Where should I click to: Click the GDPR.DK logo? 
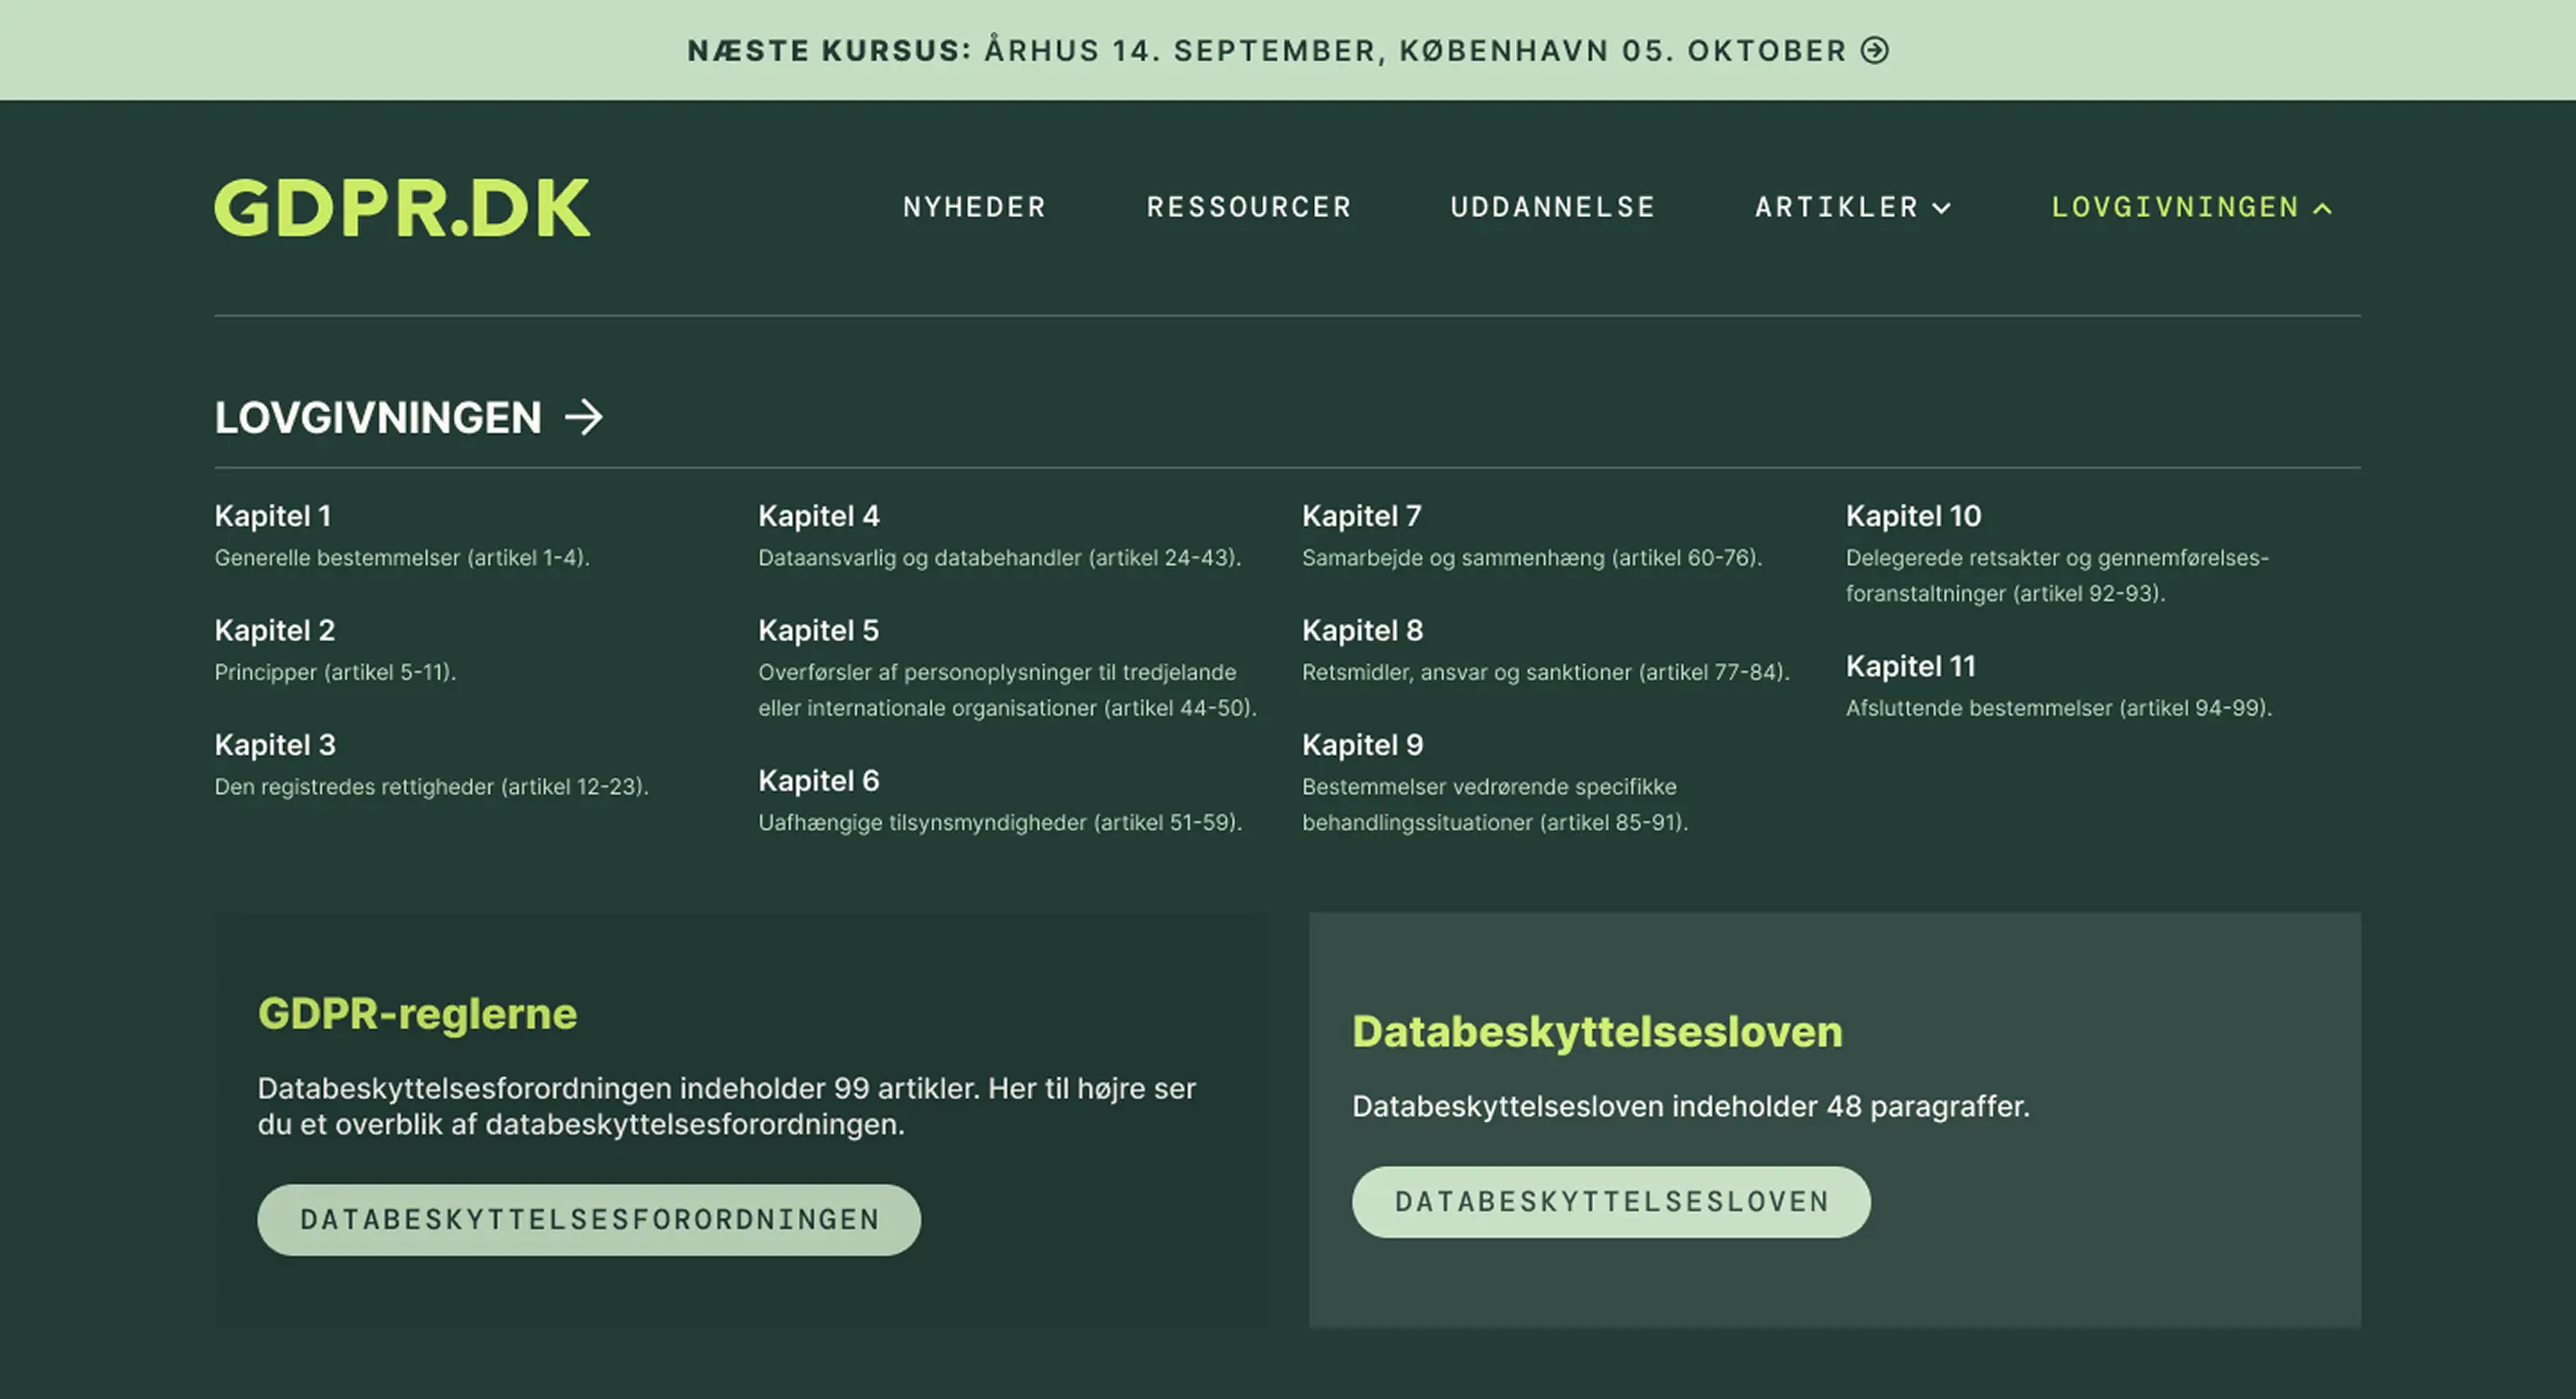click(x=402, y=208)
